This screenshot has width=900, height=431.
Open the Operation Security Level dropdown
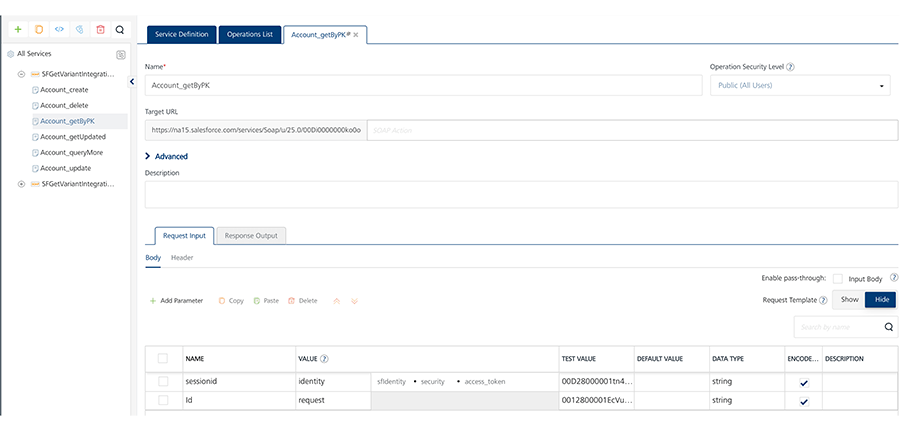[x=800, y=86]
